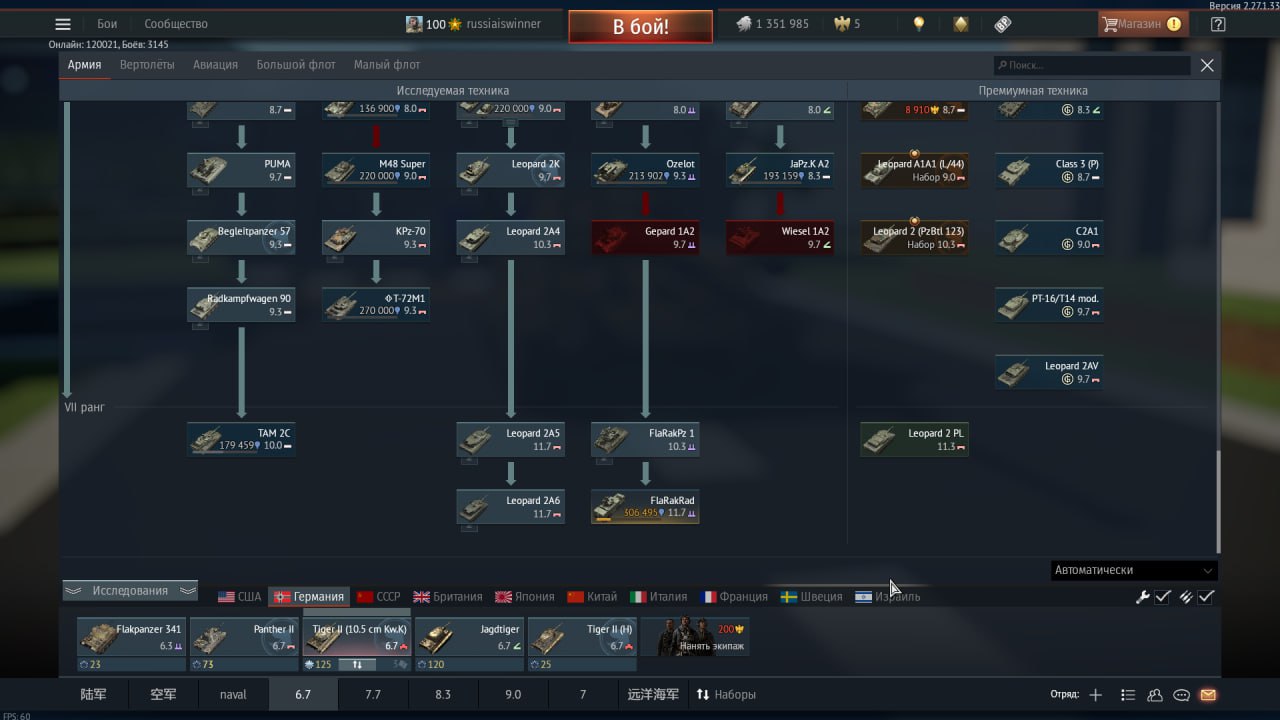Click the Silver Lions currency icon
Screen dimensions: 1280x720
(x=744, y=24)
